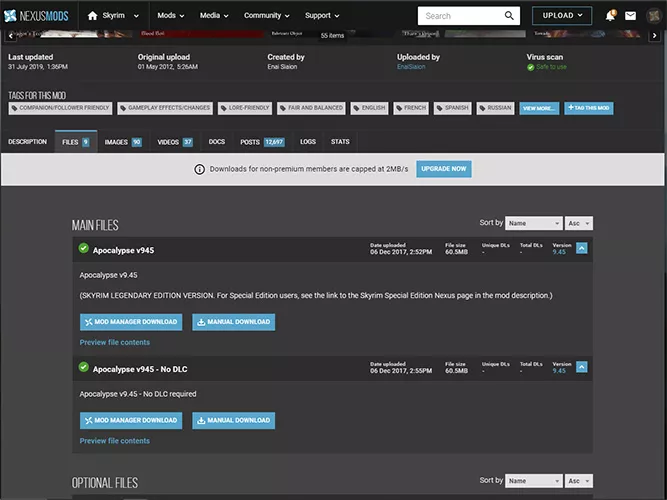
Task: Click version 9.45 of Apocalypse v945
Action: (x=559, y=252)
